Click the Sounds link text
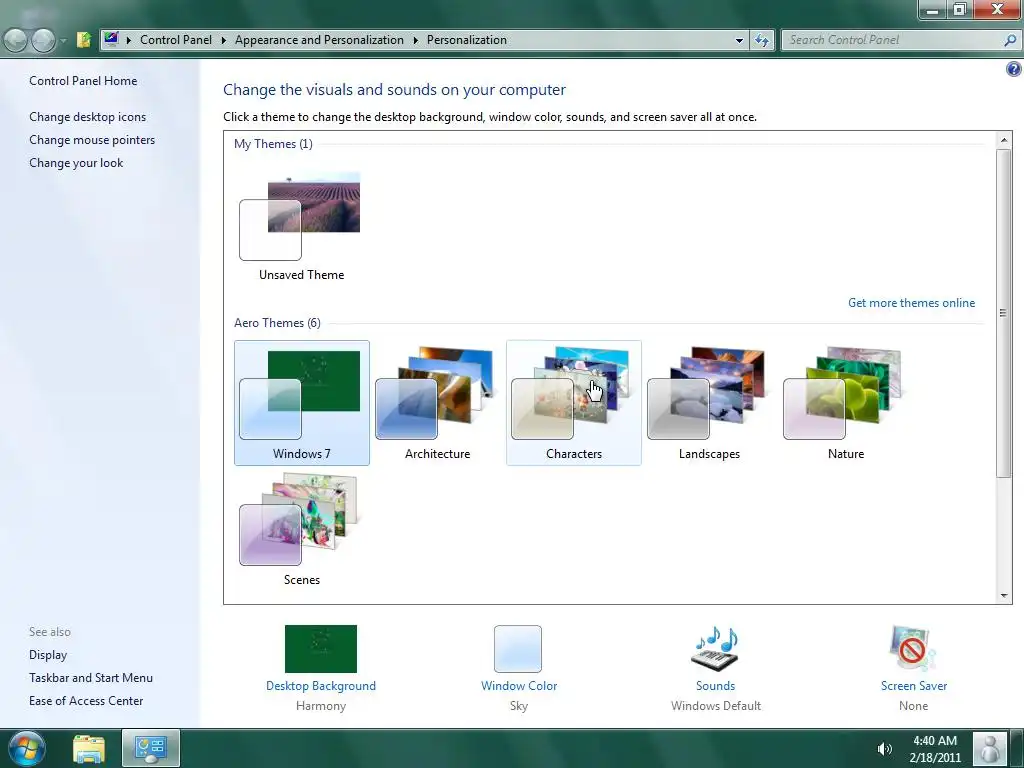Viewport: 1024px width, 768px height. [x=715, y=686]
